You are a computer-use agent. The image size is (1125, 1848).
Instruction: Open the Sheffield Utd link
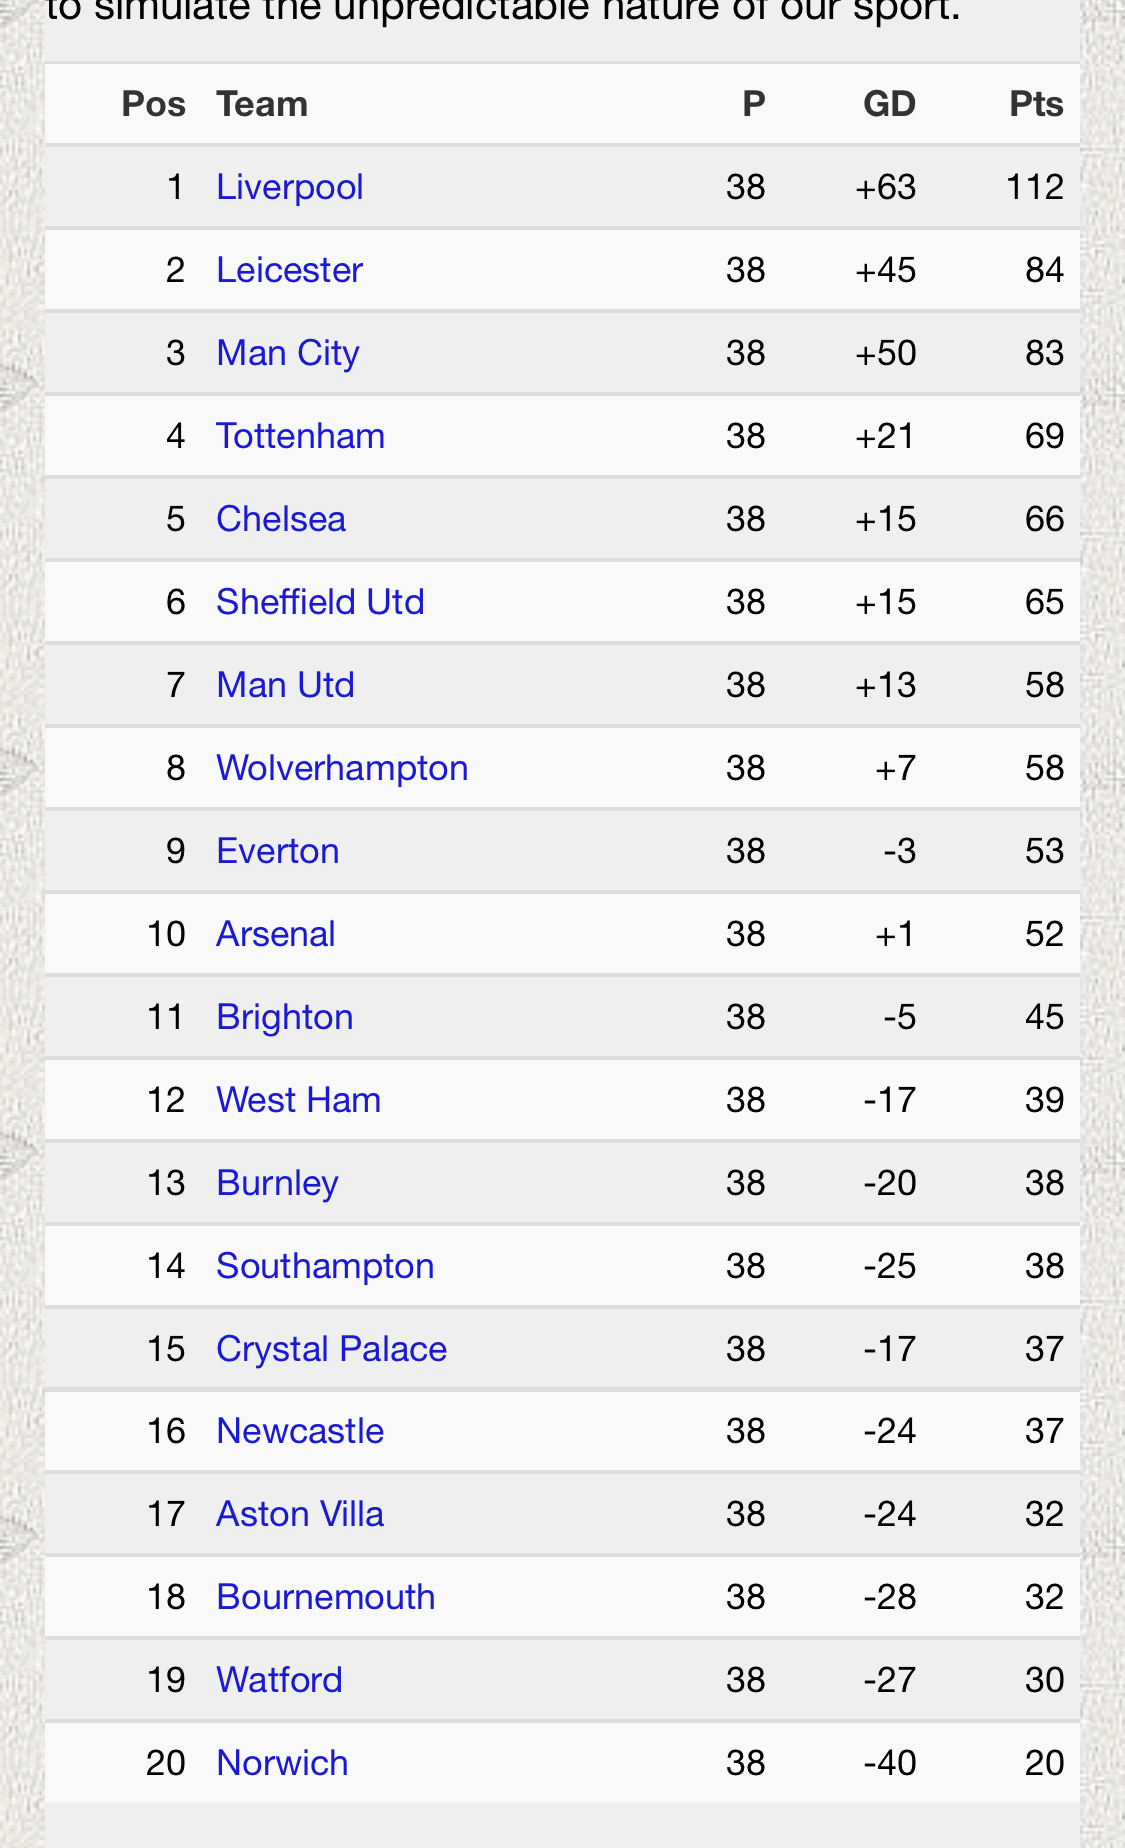point(320,602)
